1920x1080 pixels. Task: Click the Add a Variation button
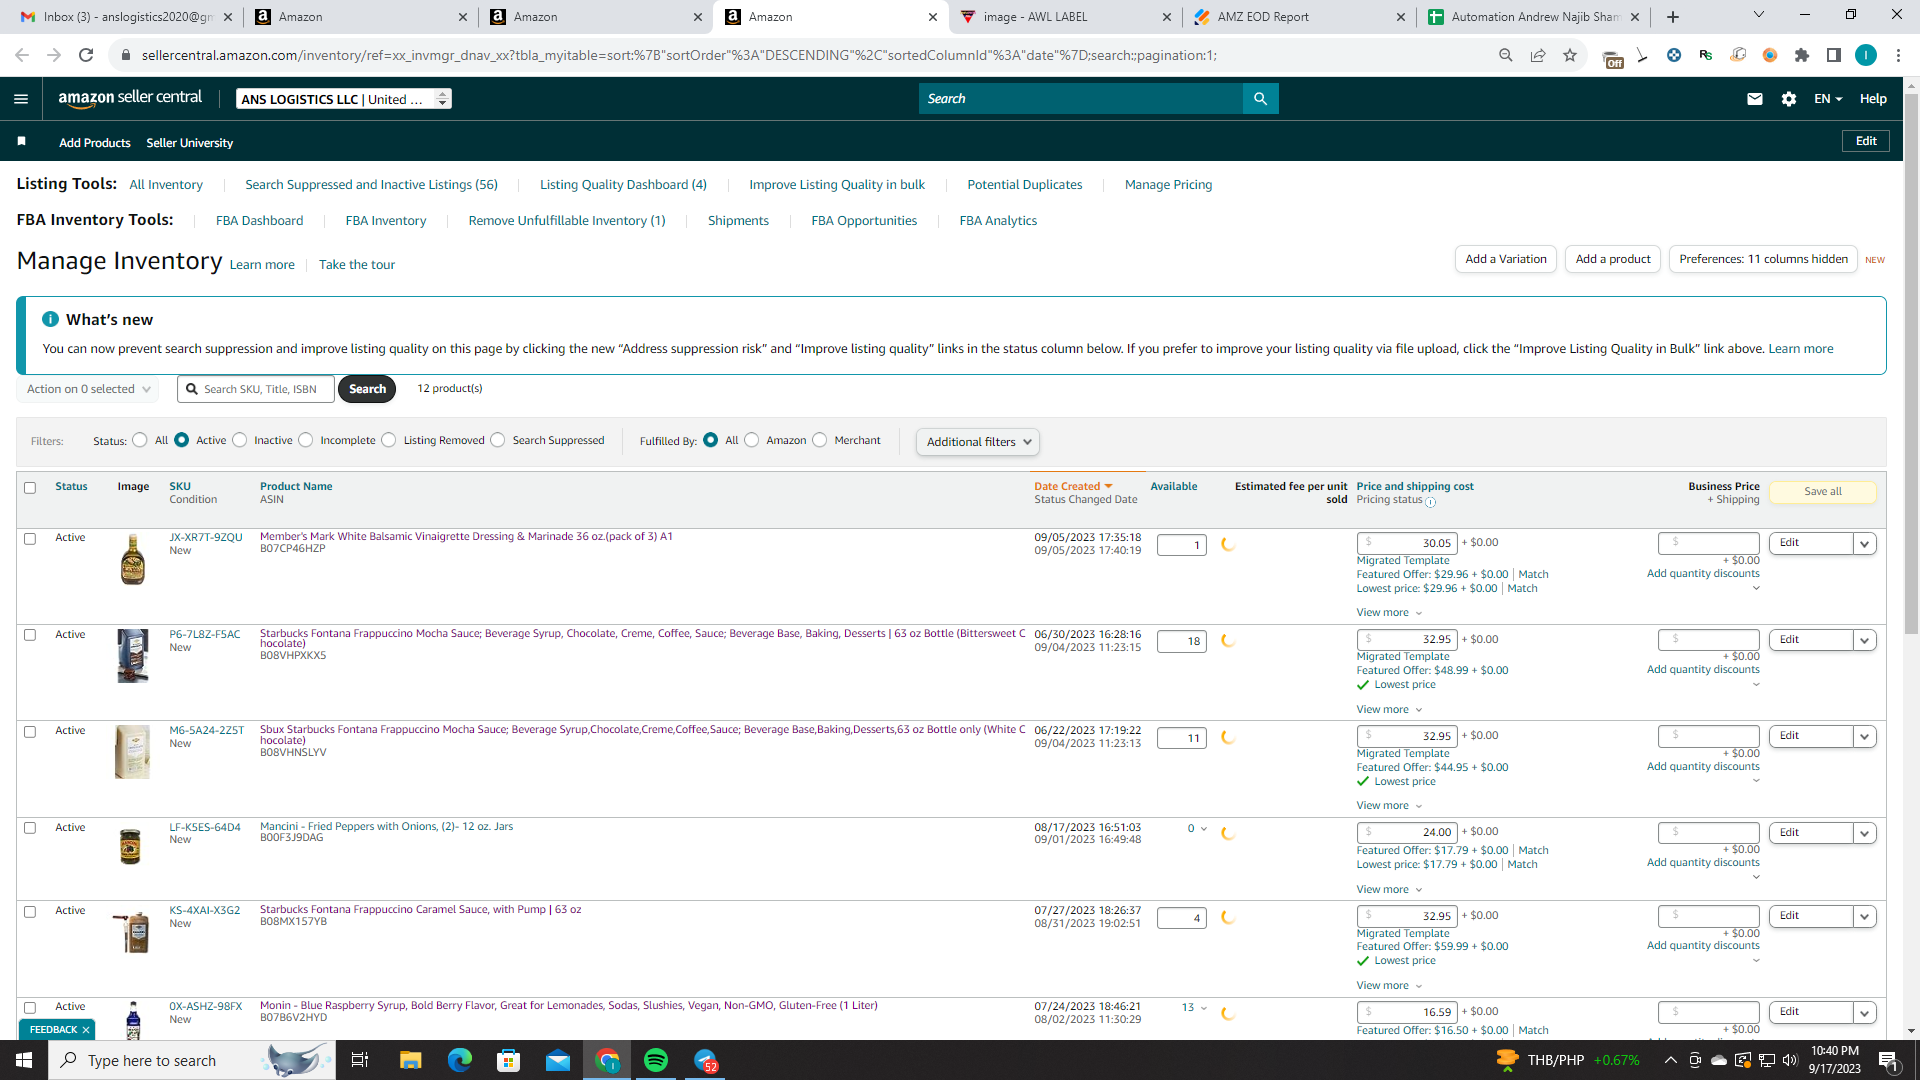tap(1506, 259)
